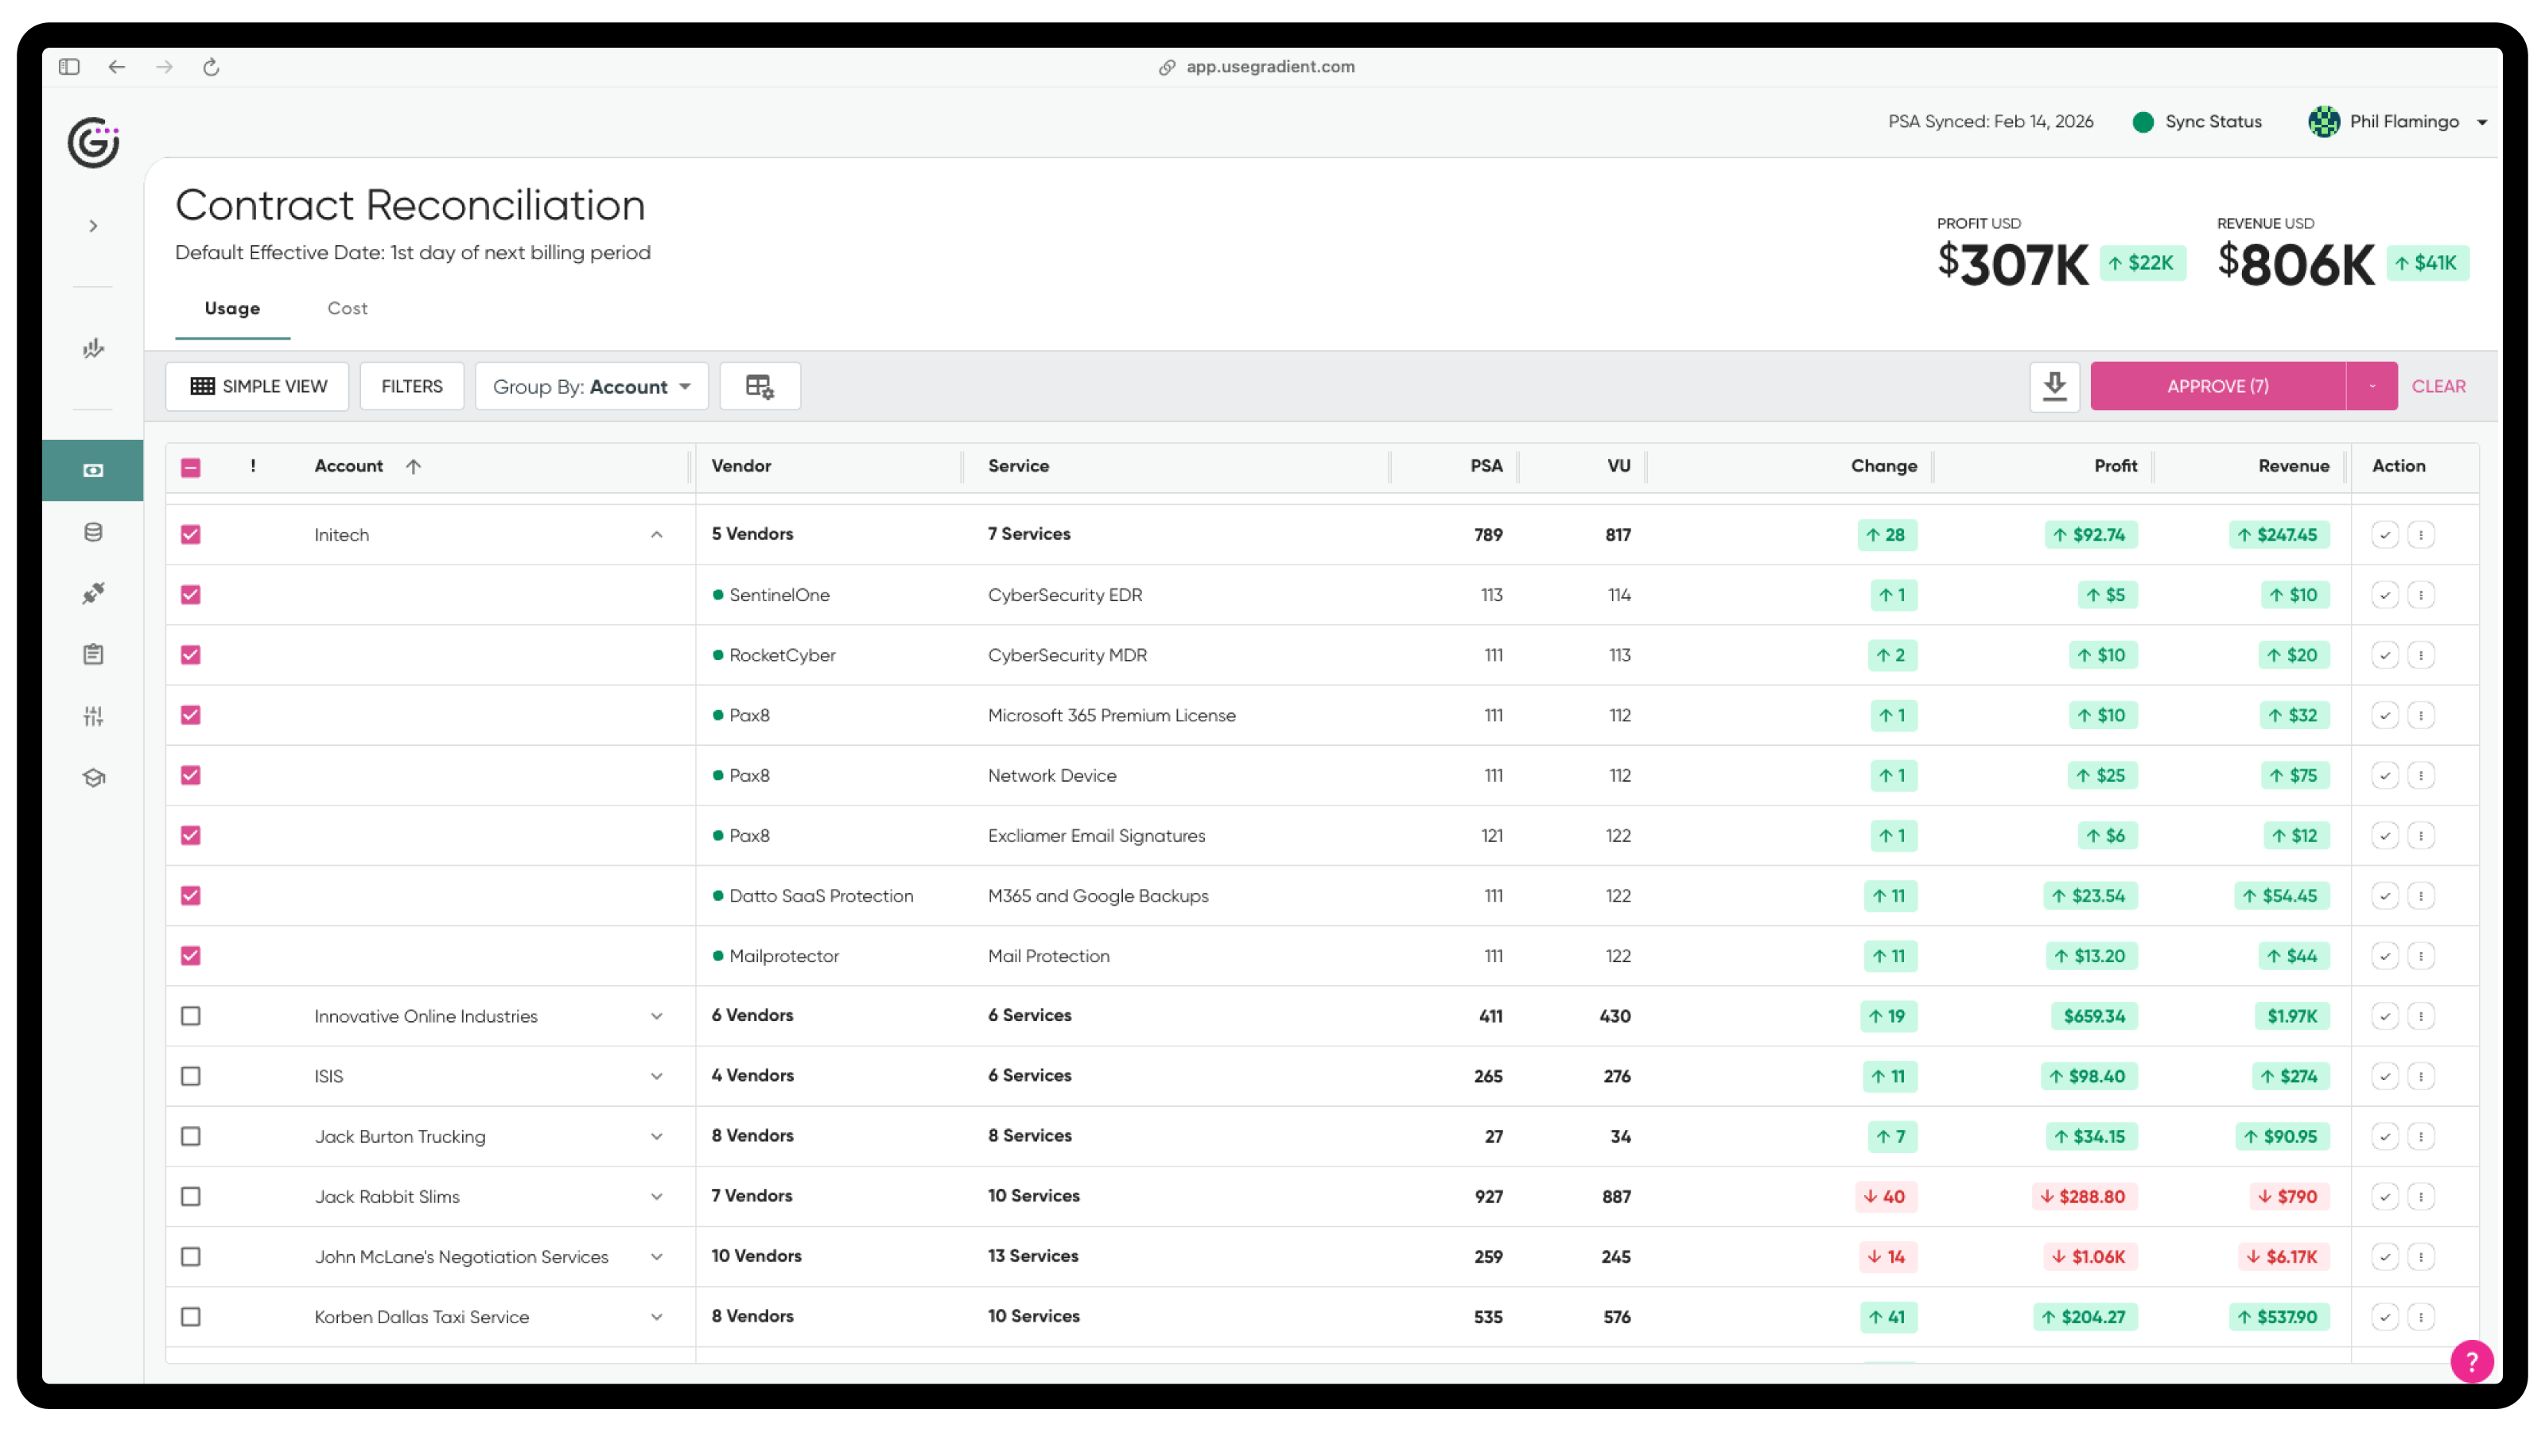
Task: Click the APPROVE (7) button
Action: (x=2218, y=385)
